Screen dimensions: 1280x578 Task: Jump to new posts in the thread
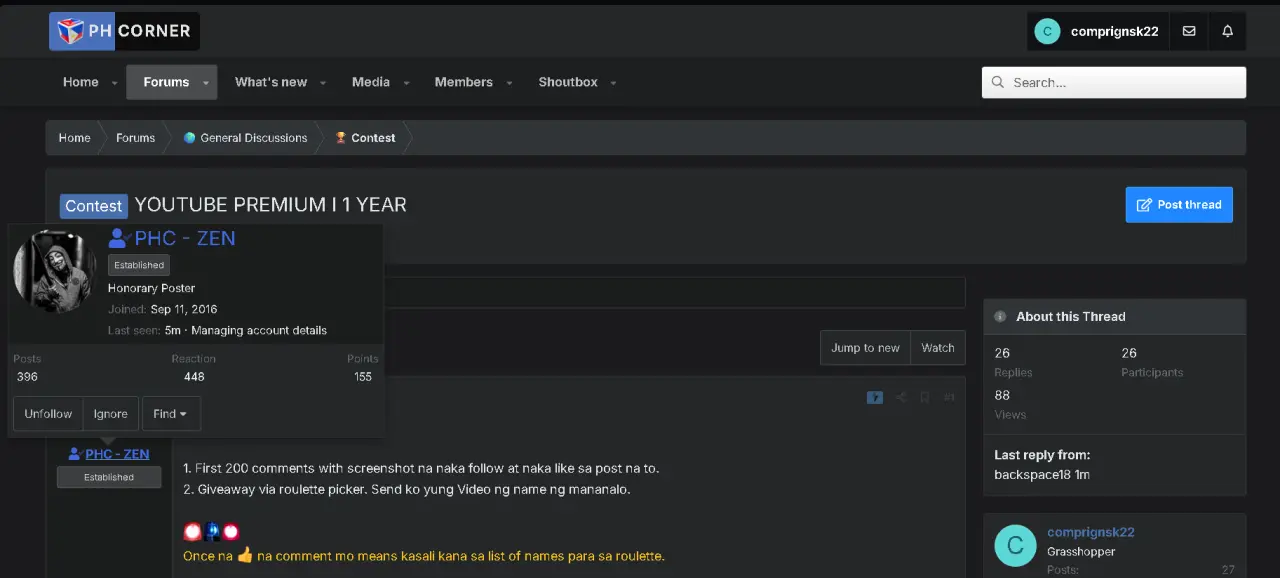click(x=865, y=348)
